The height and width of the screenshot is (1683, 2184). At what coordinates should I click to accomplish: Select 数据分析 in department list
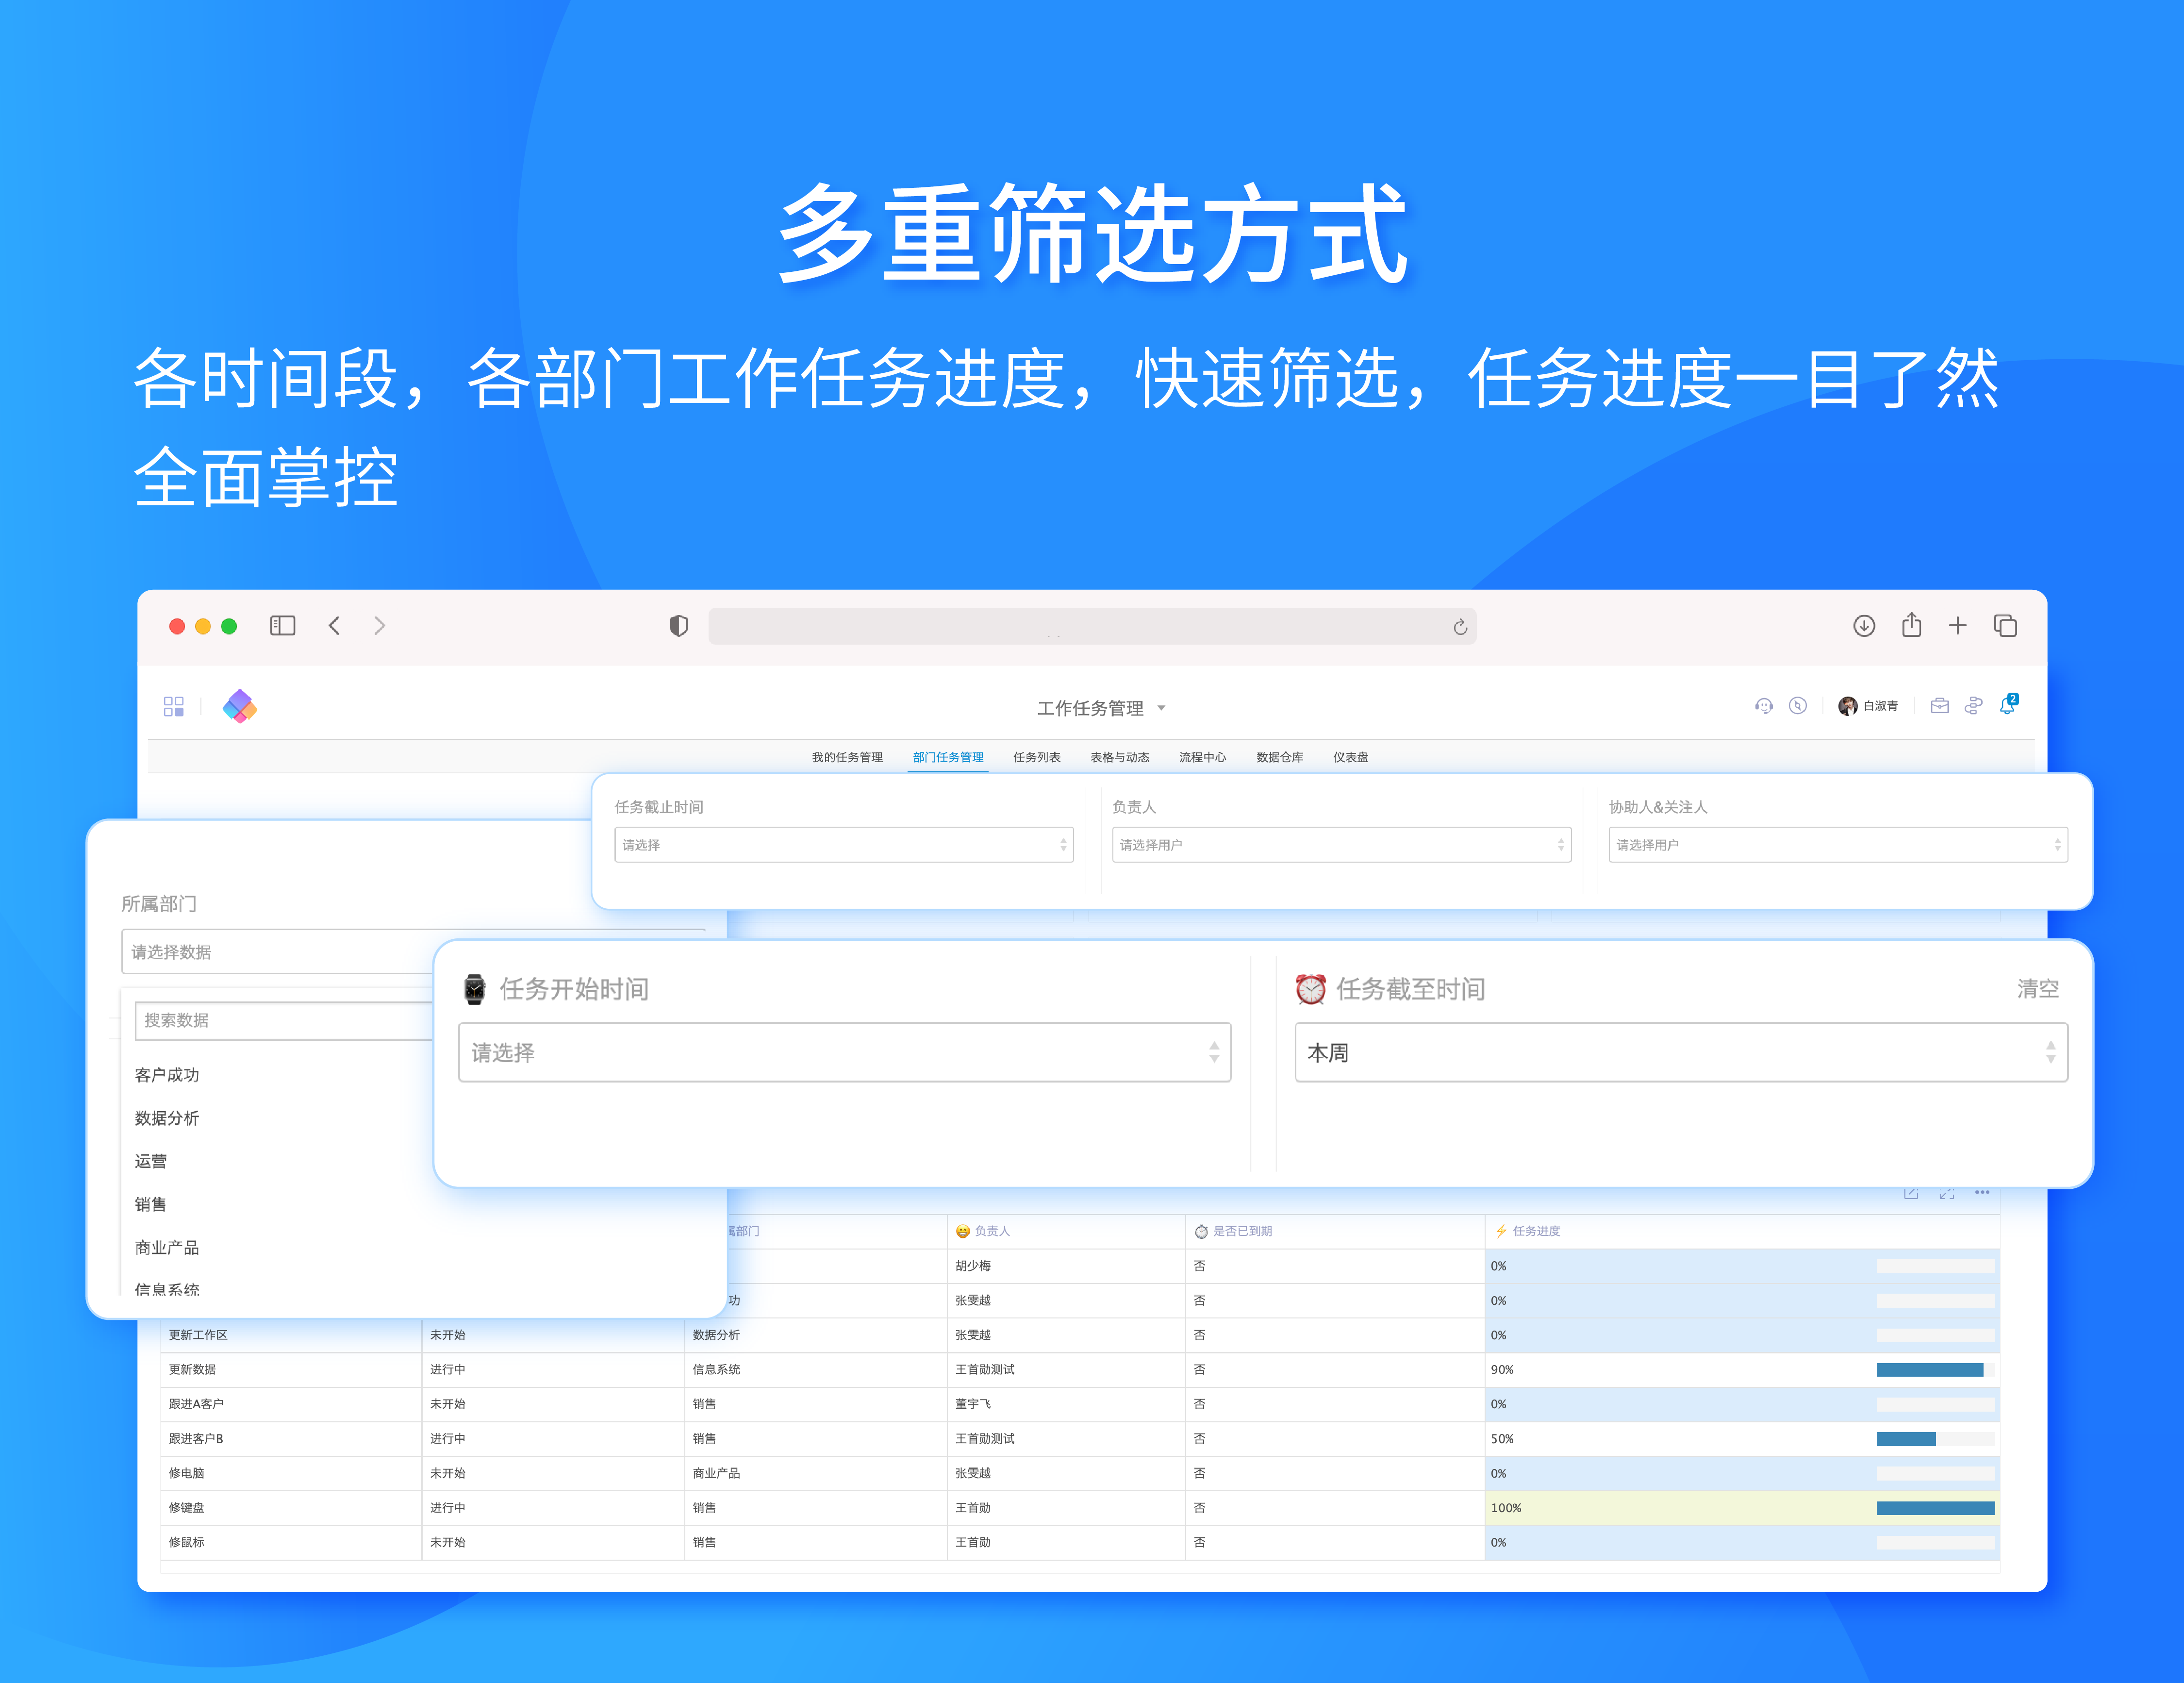[x=167, y=1118]
